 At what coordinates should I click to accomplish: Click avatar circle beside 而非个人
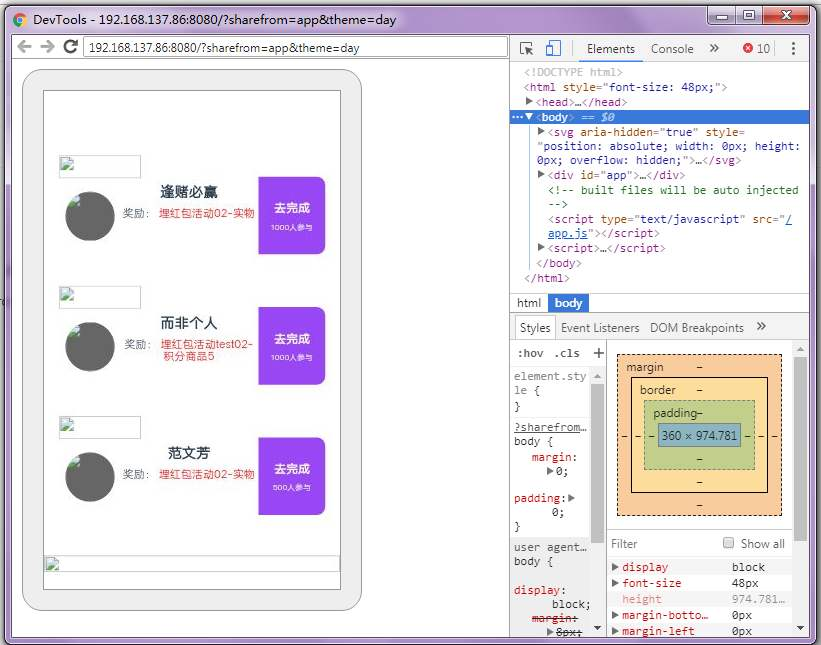pyautogui.click(x=90, y=347)
